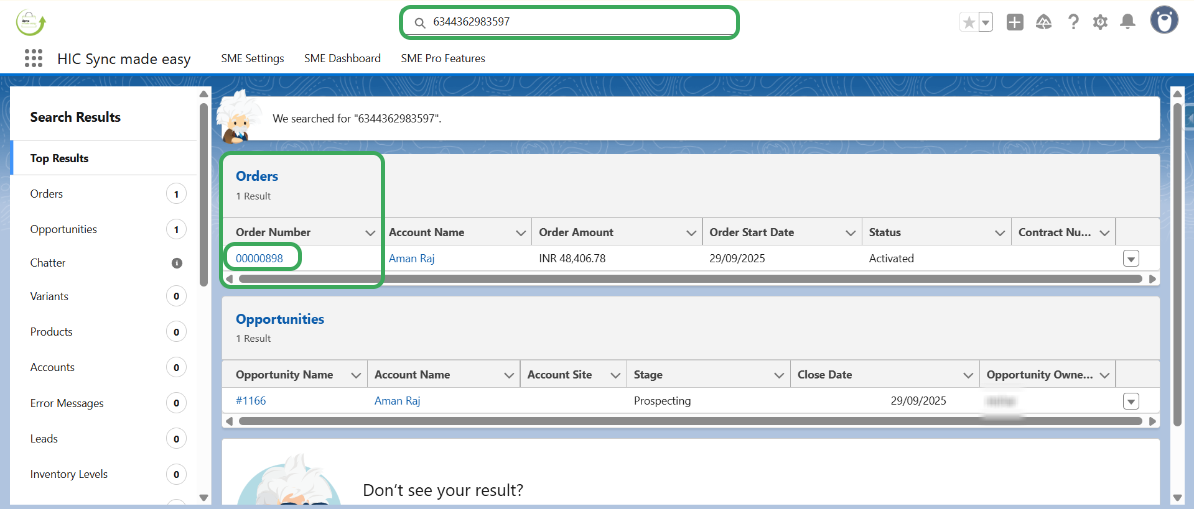Open the App Launcher grid icon

click(x=33, y=58)
